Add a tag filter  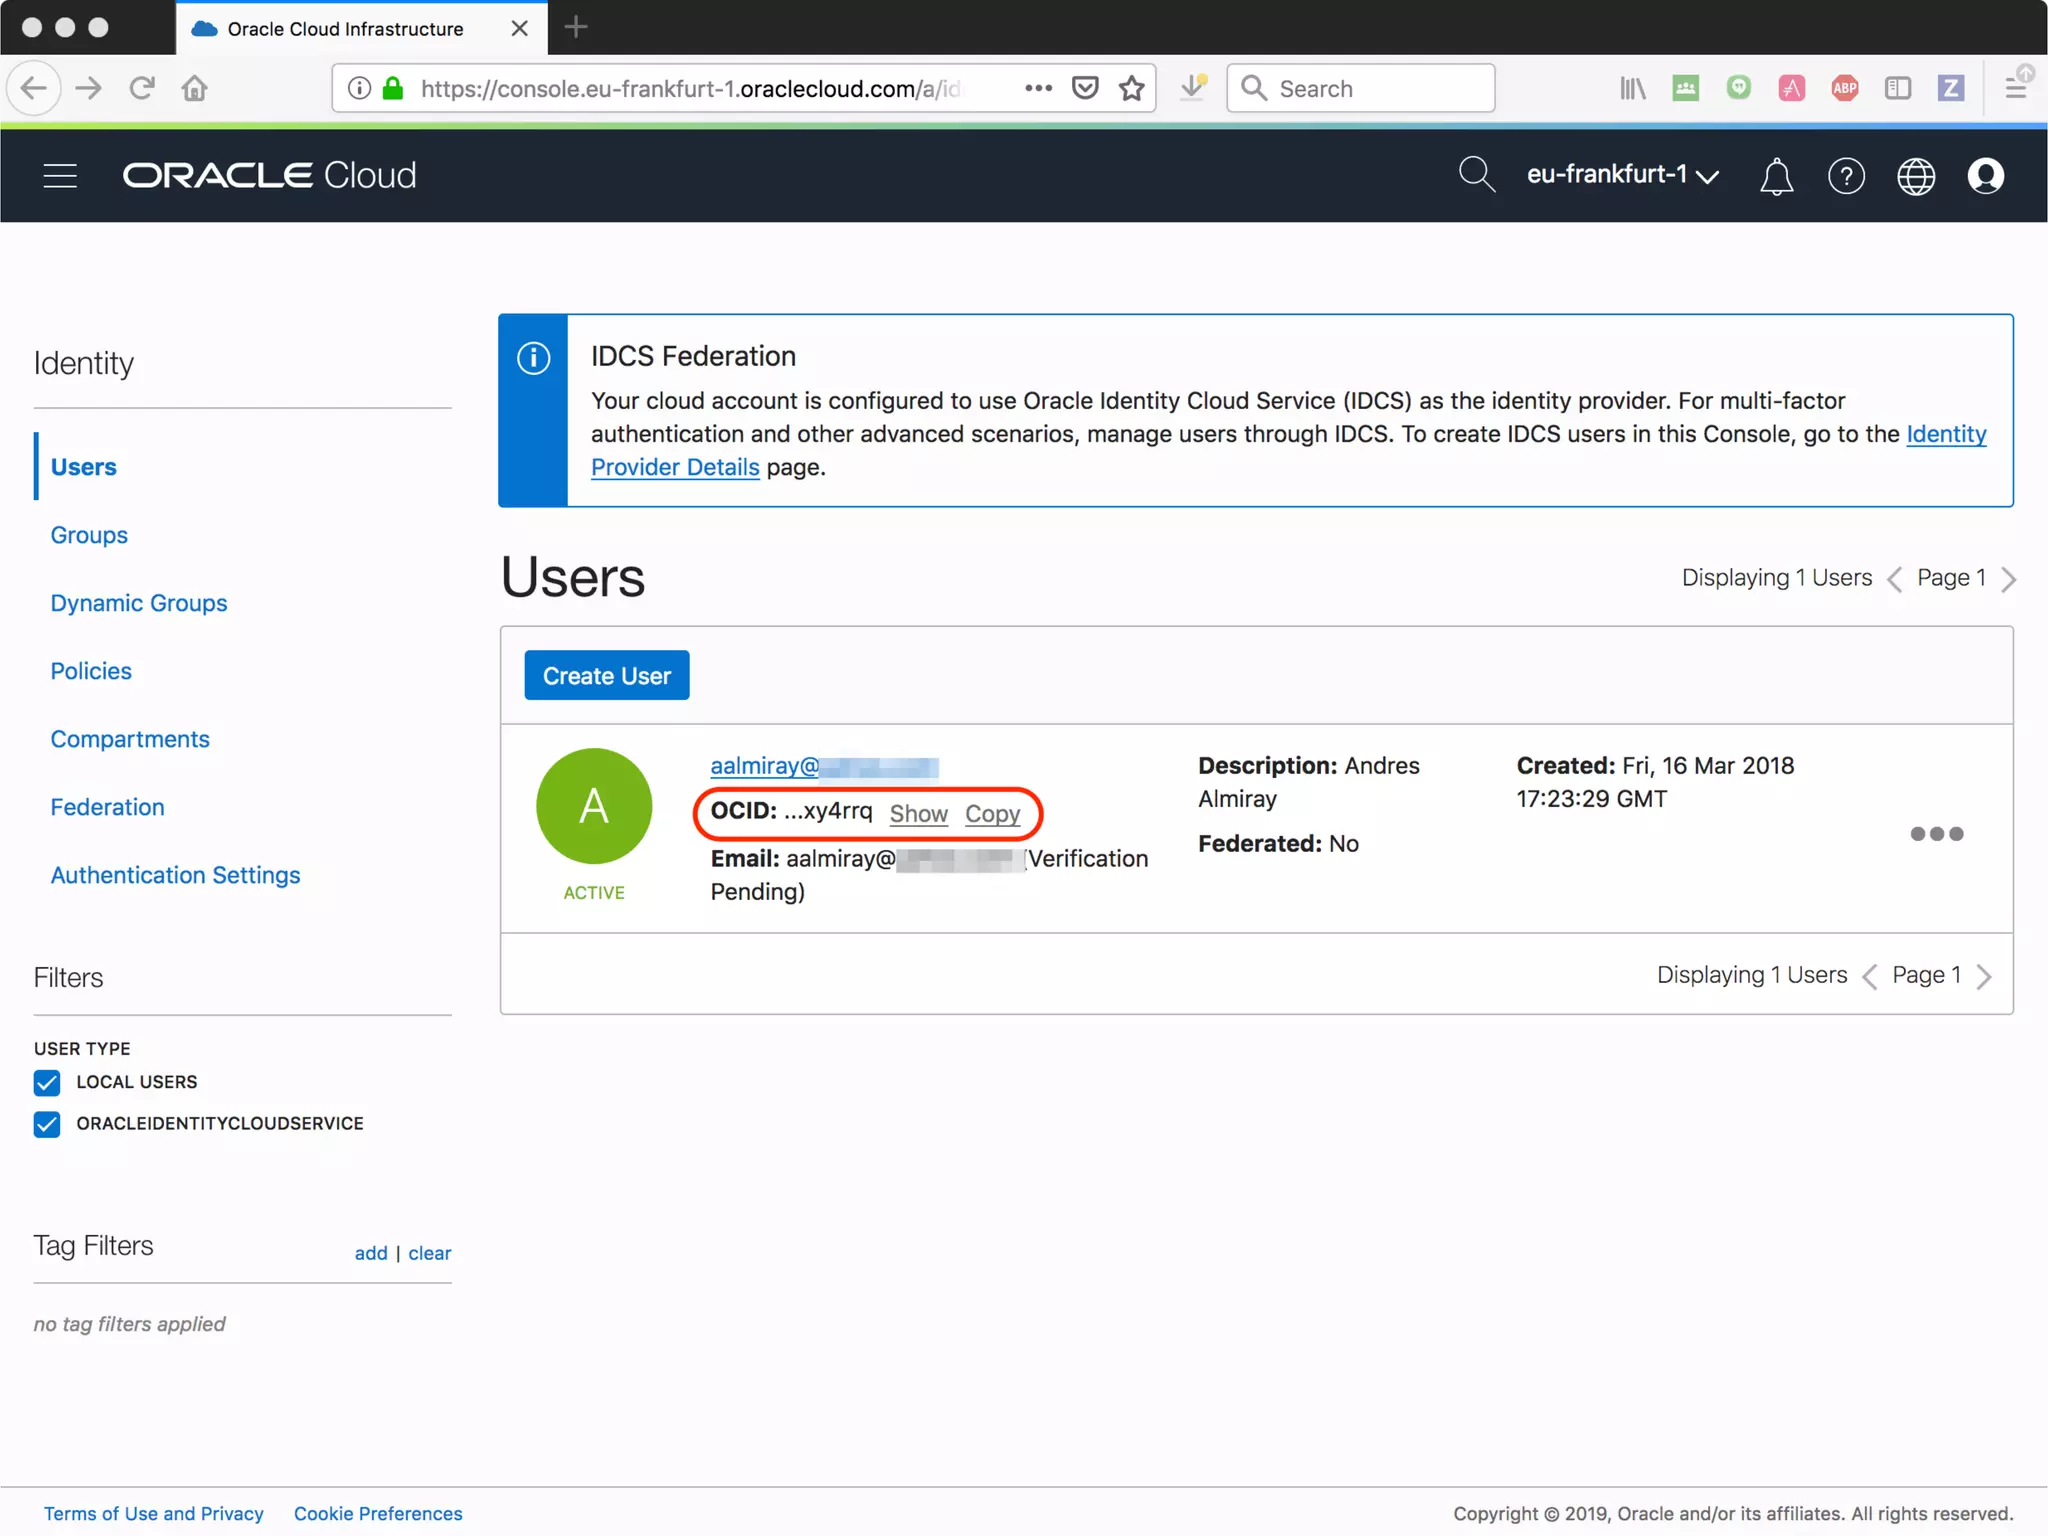click(370, 1253)
